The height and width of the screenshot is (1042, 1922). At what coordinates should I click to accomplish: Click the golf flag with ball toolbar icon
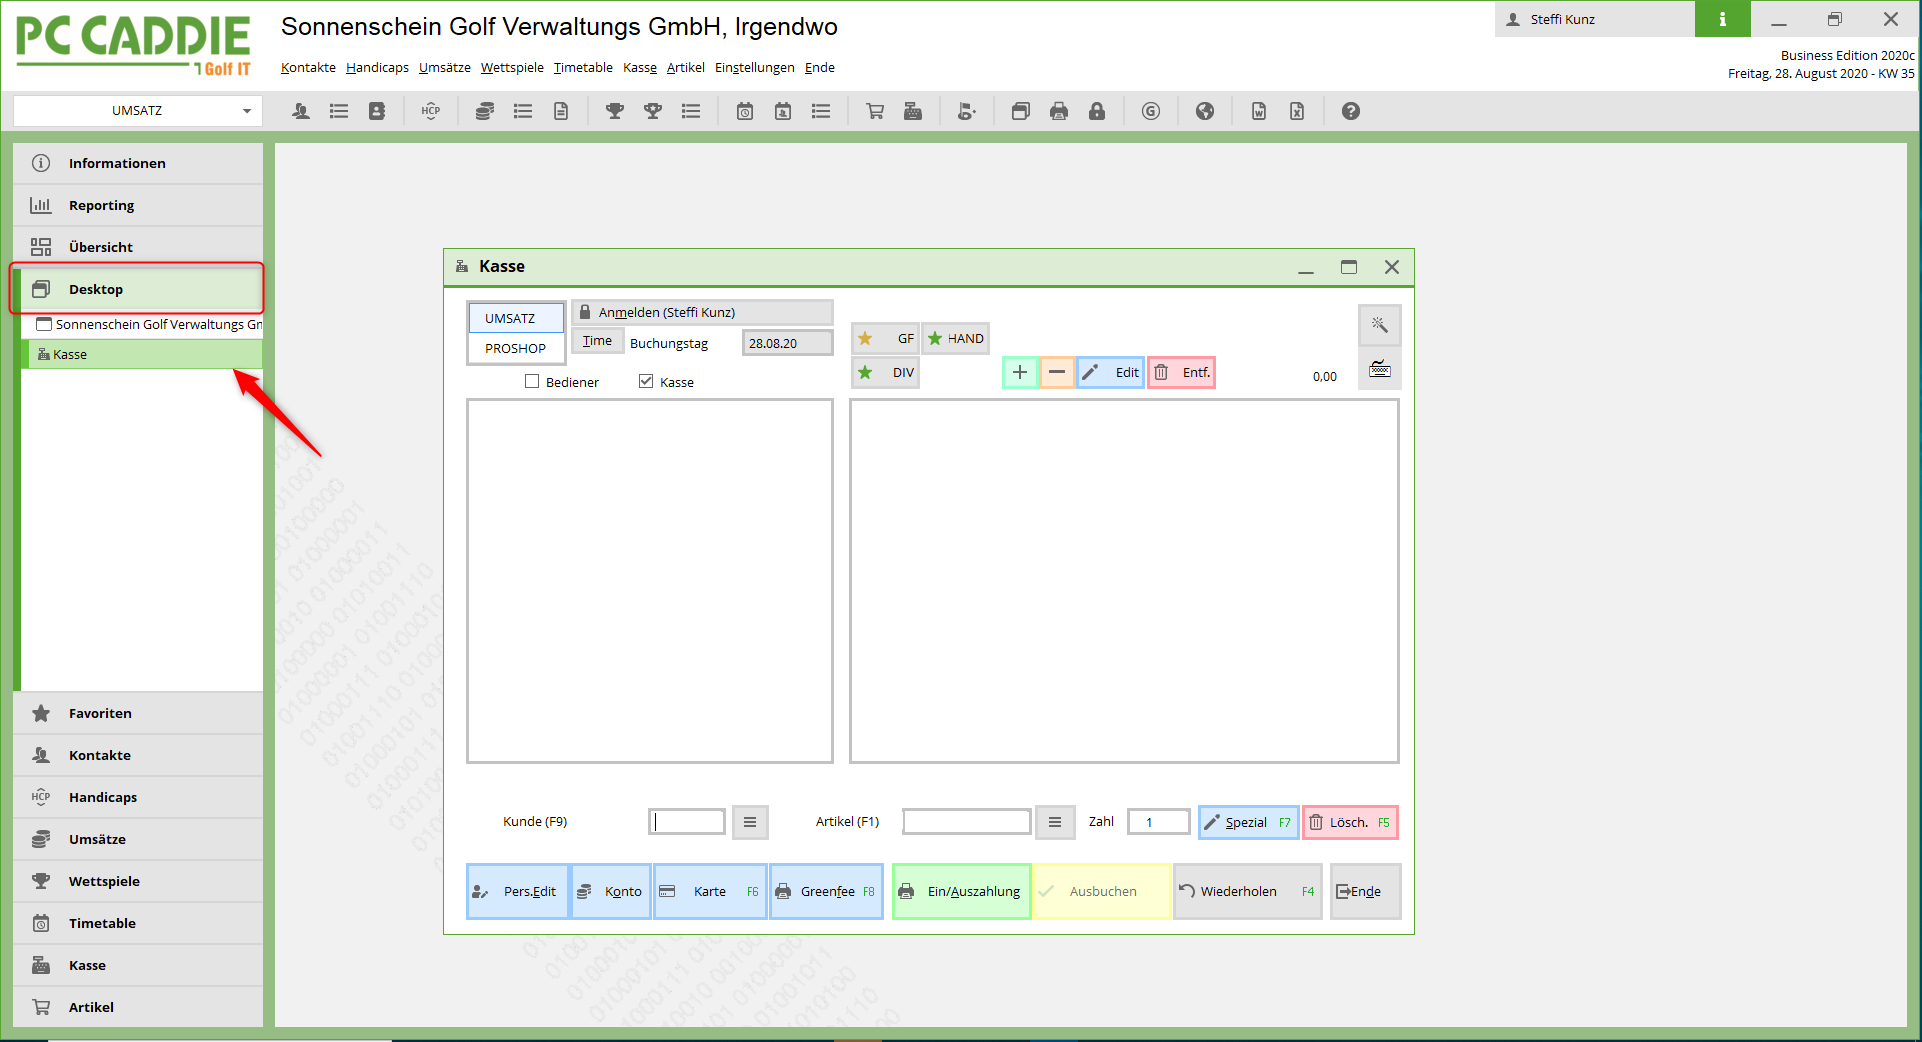click(x=967, y=111)
